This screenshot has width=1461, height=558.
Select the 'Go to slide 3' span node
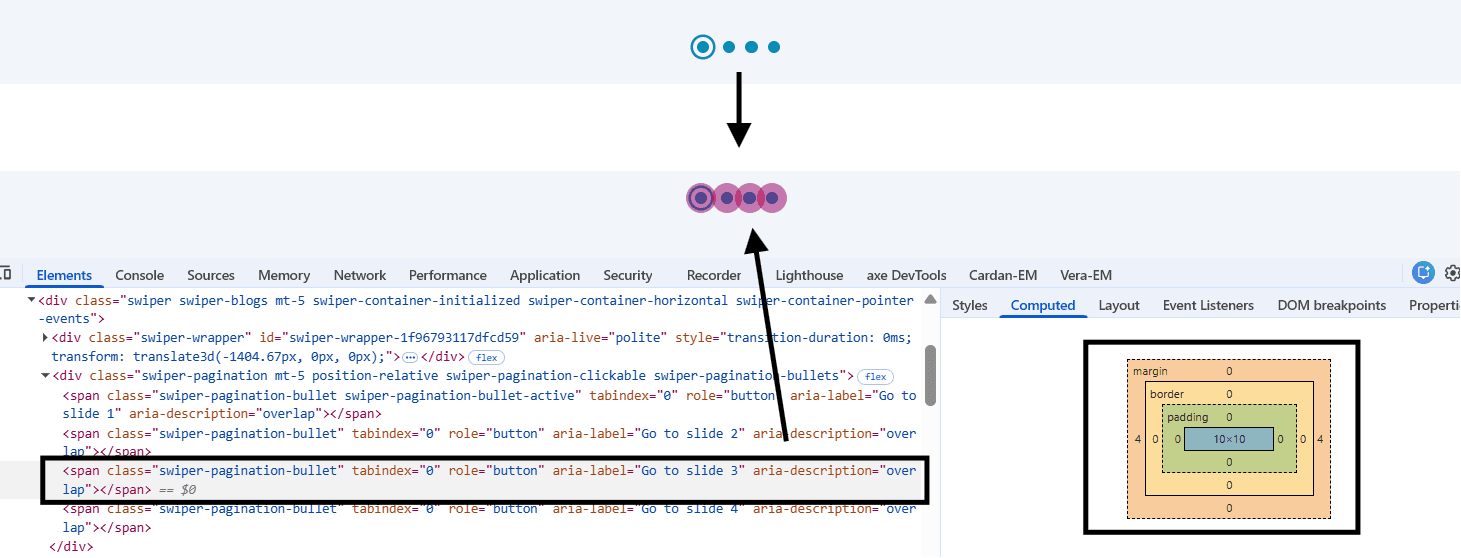(489, 480)
